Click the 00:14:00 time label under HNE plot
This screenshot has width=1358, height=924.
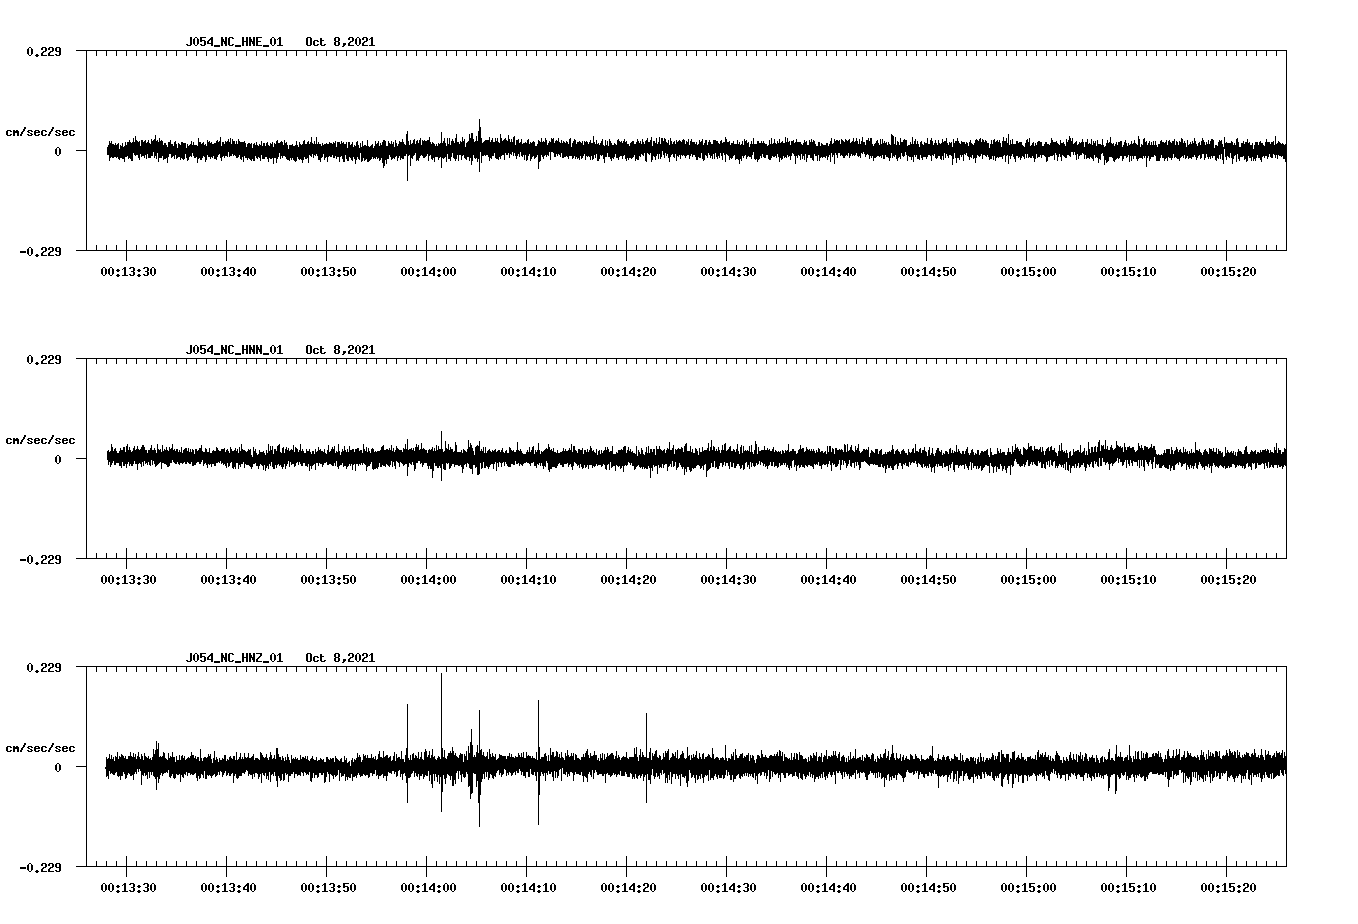tap(428, 272)
